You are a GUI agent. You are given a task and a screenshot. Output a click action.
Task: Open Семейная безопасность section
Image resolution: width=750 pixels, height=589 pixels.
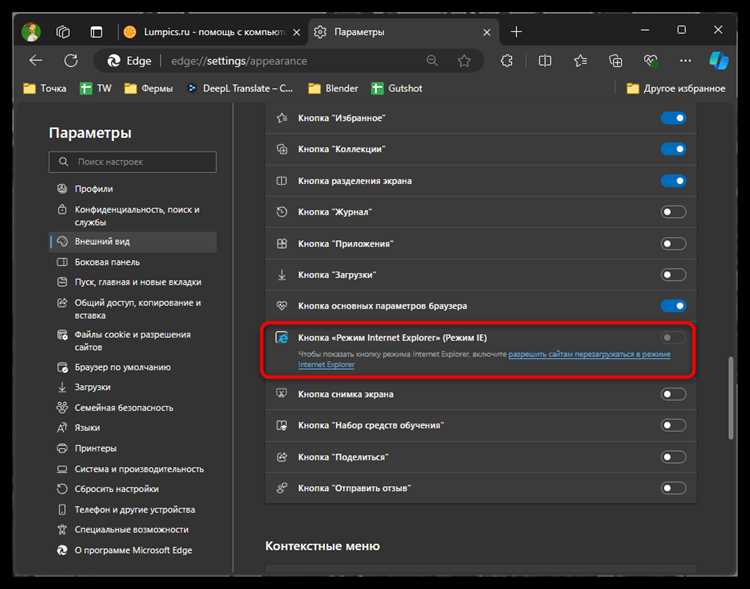132,408
